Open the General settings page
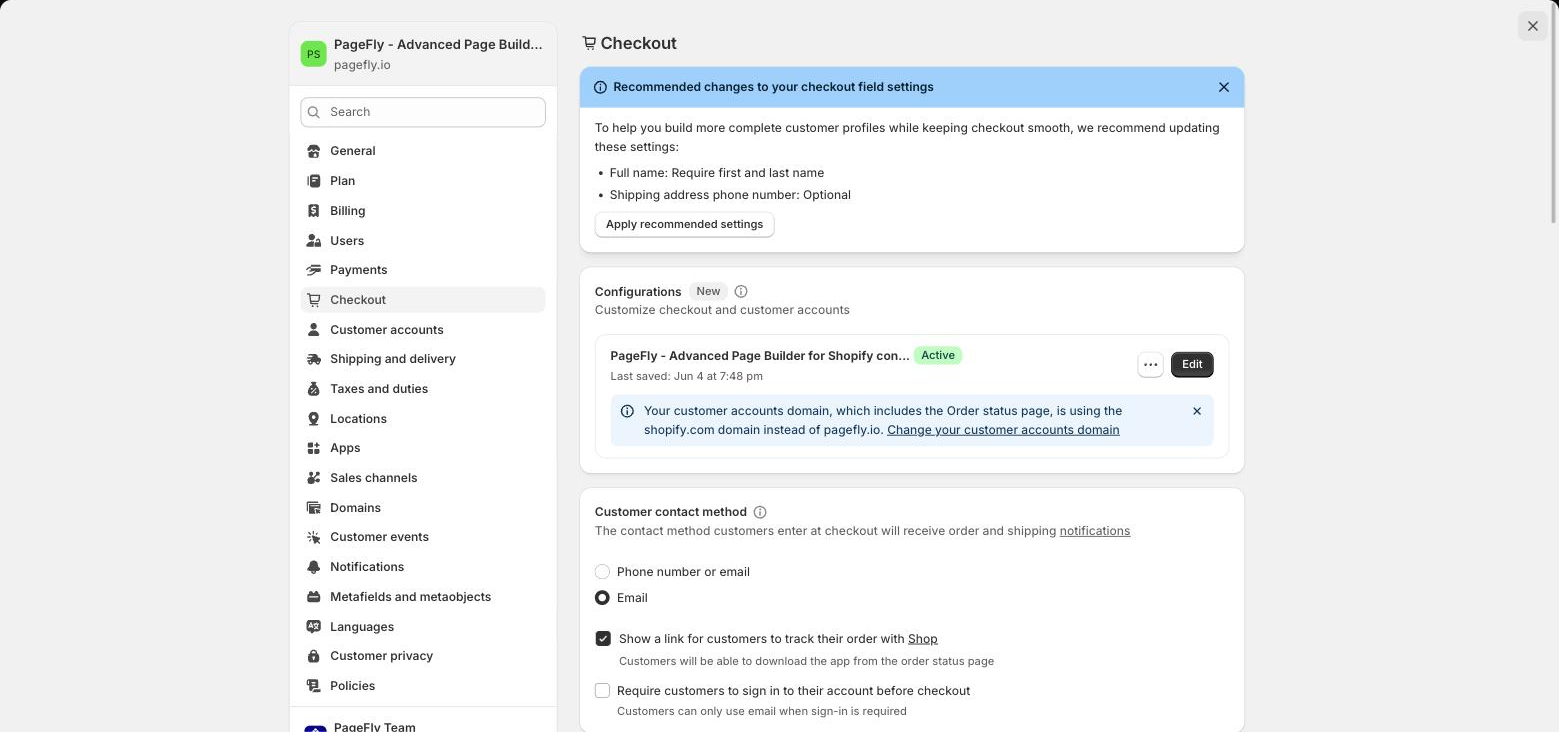 [x=423, y=151]
